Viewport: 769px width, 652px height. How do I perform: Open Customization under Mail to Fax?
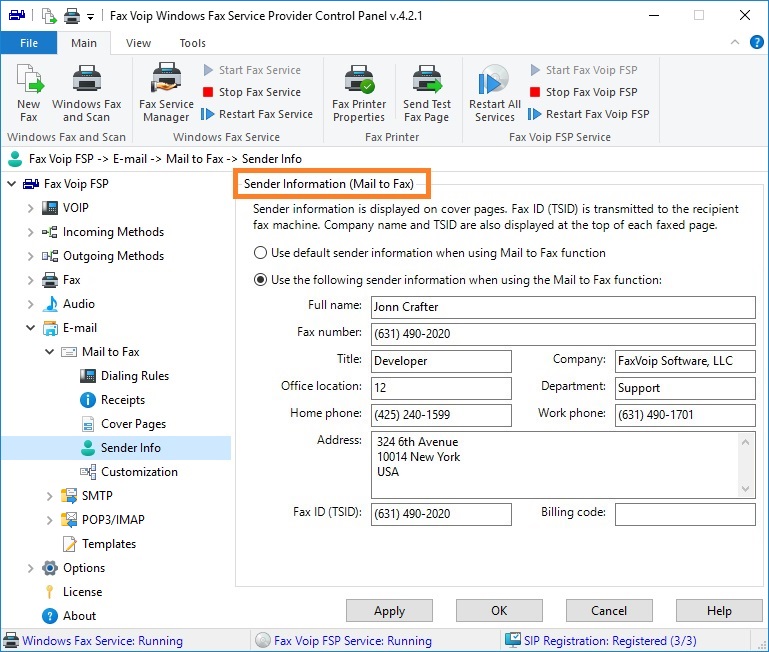pos(128,472)
